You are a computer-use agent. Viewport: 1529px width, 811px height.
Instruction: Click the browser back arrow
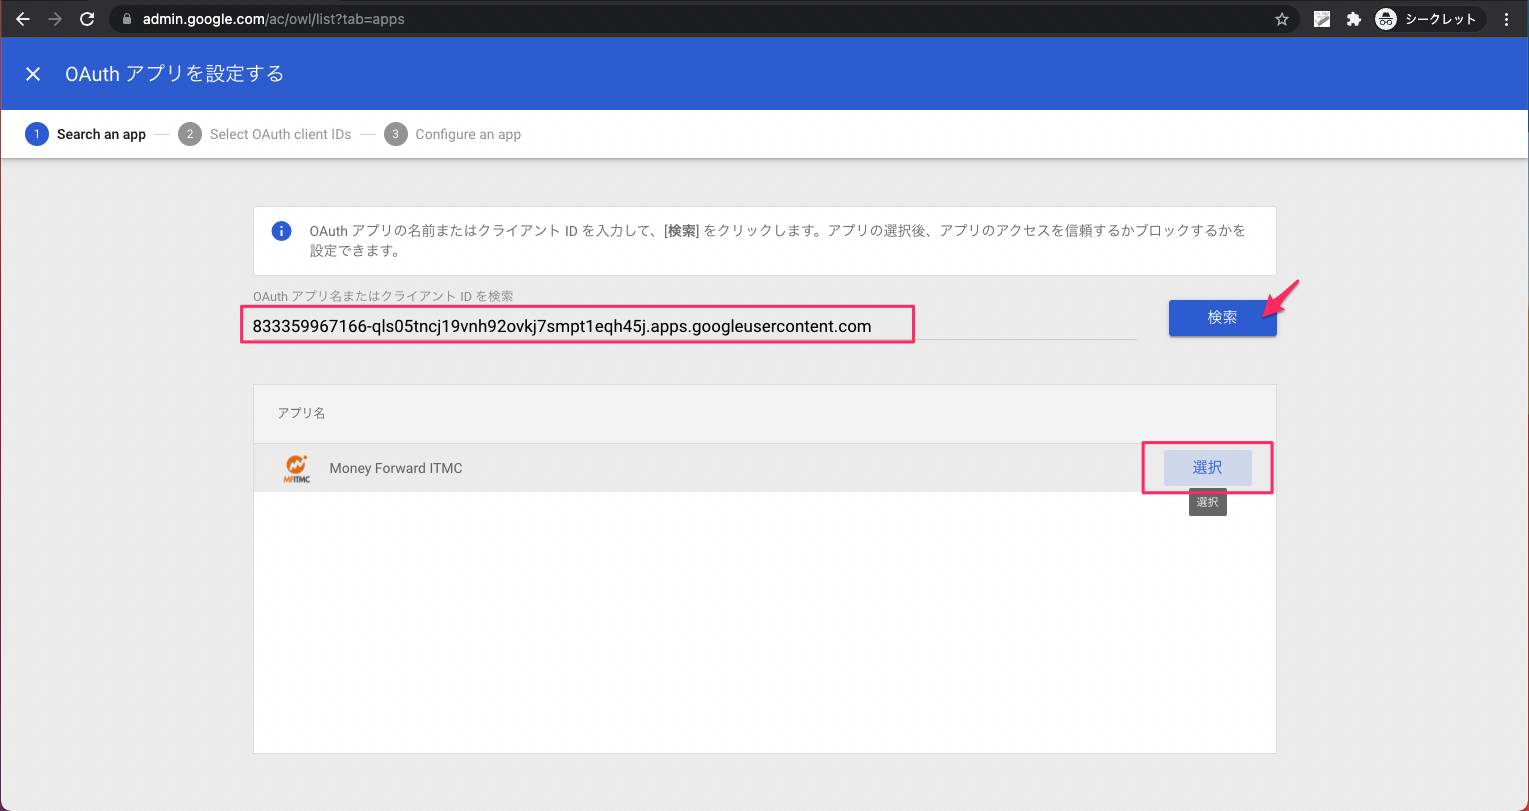[x=23, y=19]
